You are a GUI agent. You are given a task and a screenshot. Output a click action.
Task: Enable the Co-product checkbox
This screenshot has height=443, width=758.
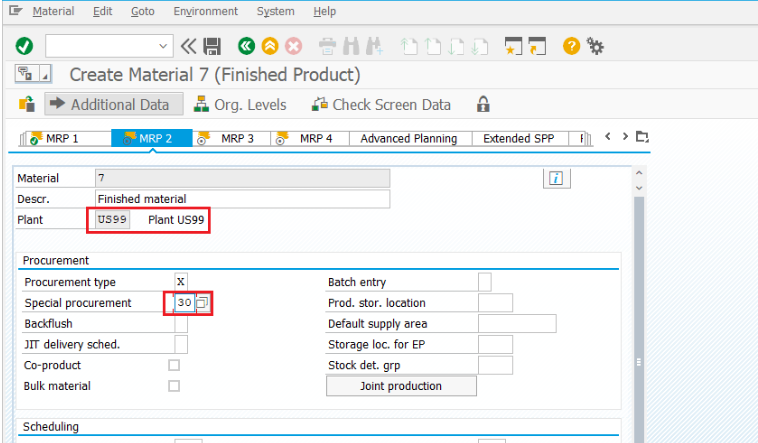pyautogui.click(x=174, y=365)
